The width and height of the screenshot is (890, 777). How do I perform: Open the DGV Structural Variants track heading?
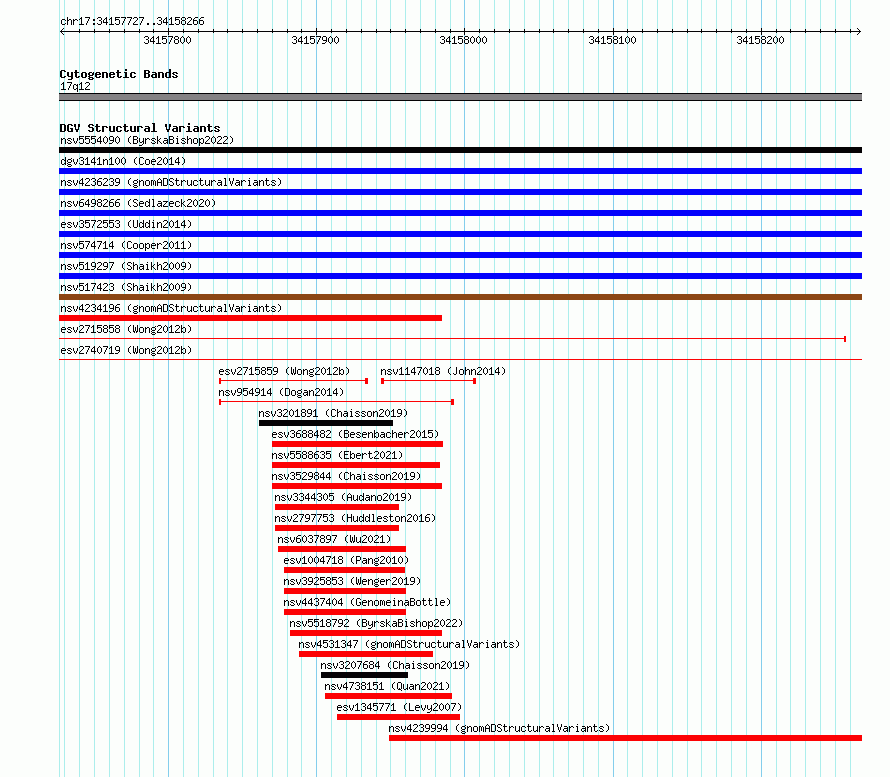140,128
